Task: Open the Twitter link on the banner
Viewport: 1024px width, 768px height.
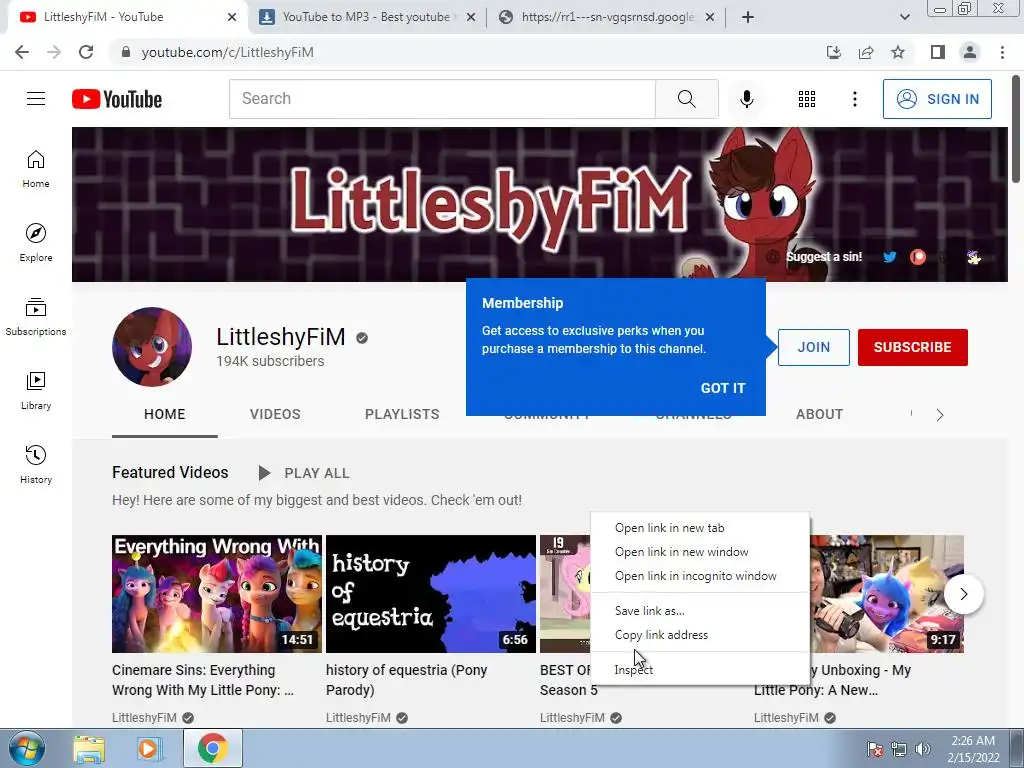Action: (x=889, y=257)
